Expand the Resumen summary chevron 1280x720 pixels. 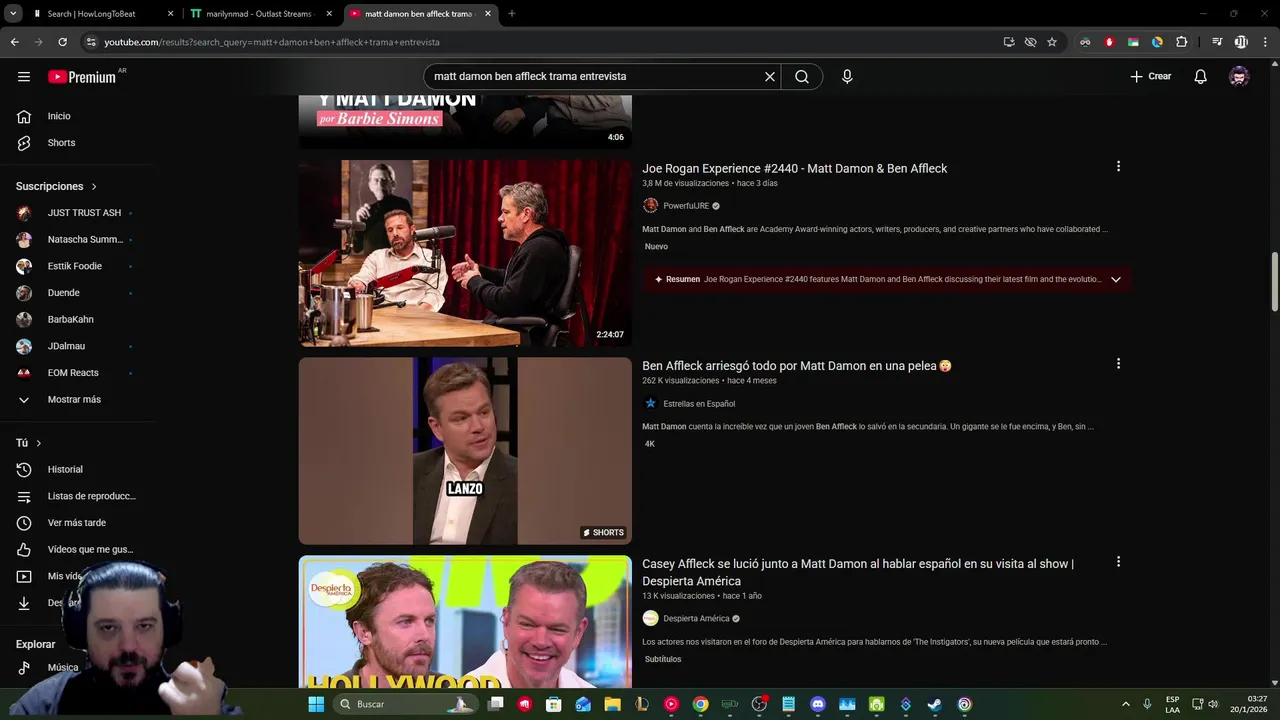[1116, 279]
